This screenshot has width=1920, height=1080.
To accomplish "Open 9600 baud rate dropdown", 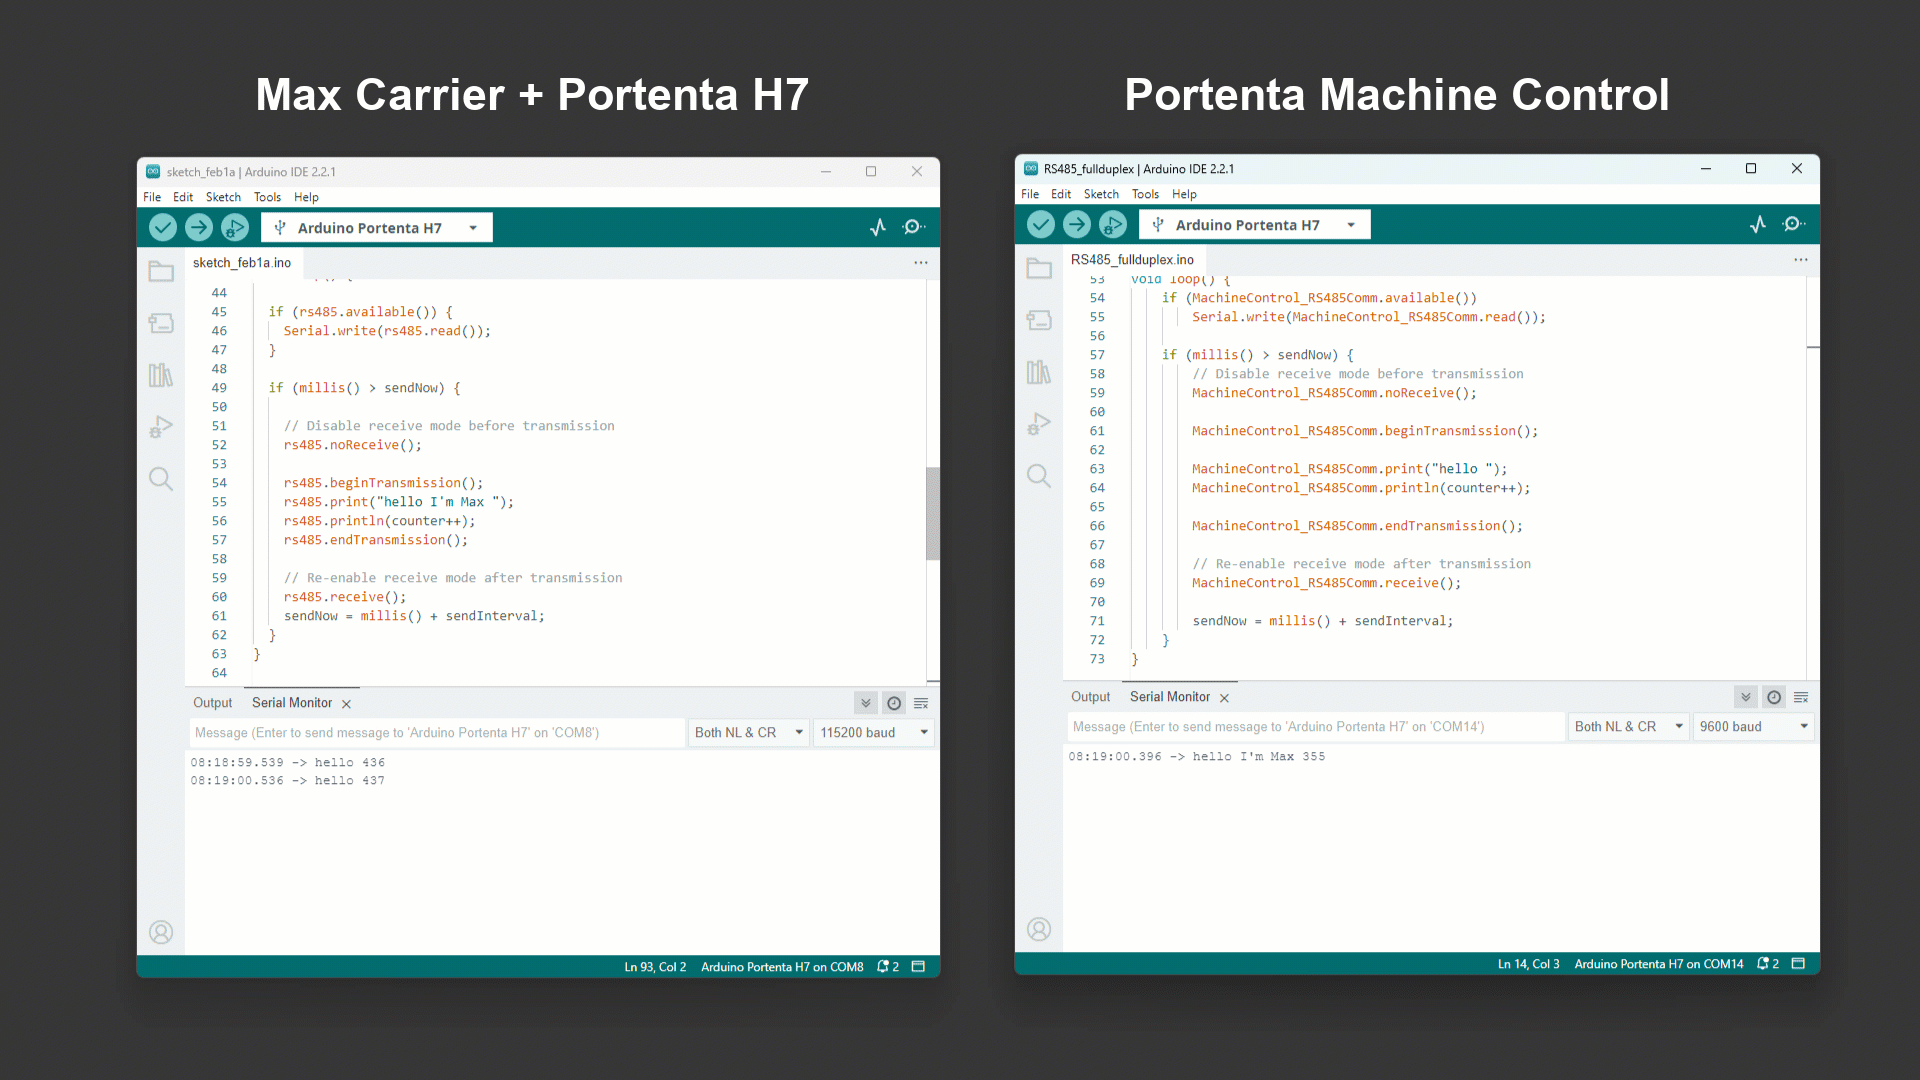I will click(1754, 727).
